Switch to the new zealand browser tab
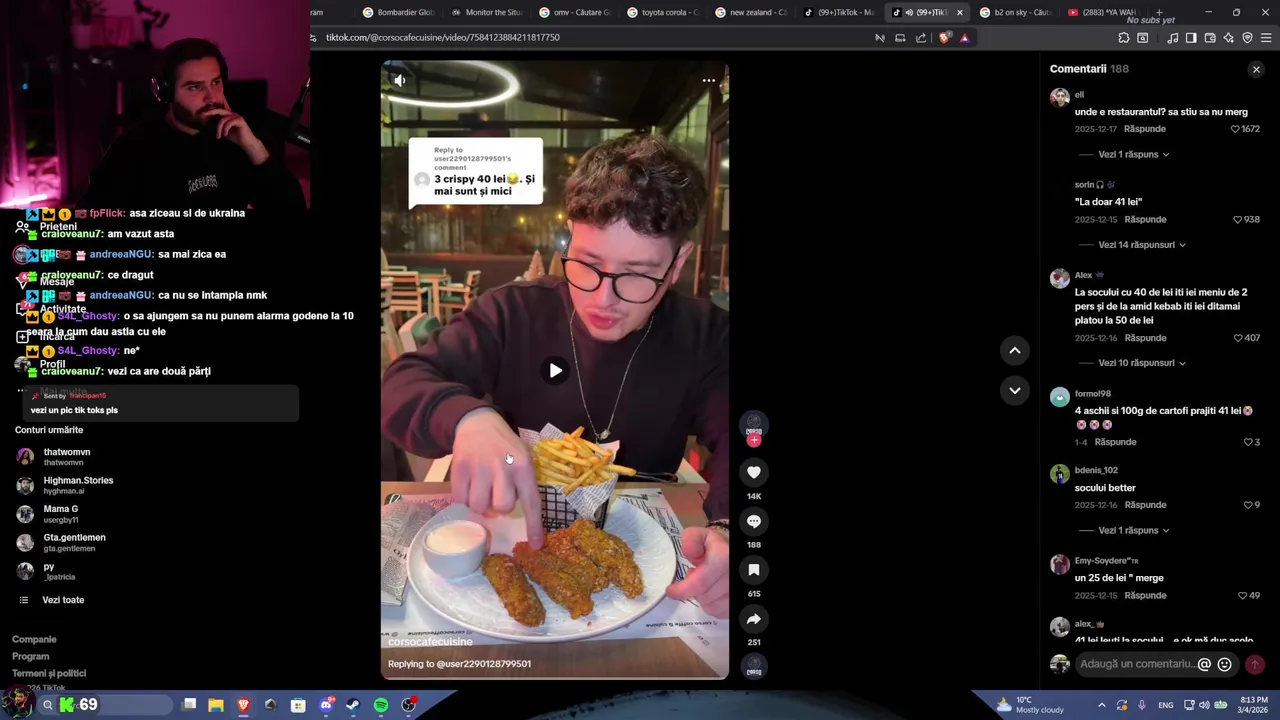Screen dimensions: 1280x720 point(750,12)
